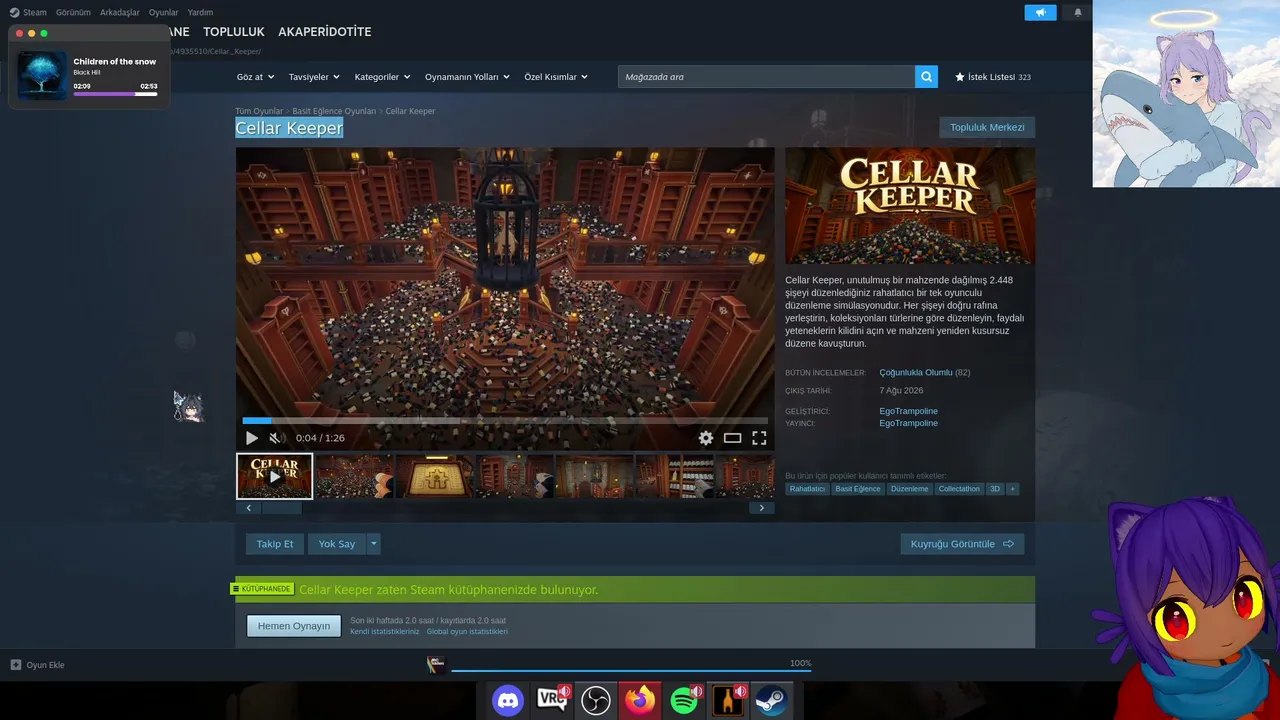1280x720 pixels.
Task: Select the Düzenleme tag
Action: 909,489
